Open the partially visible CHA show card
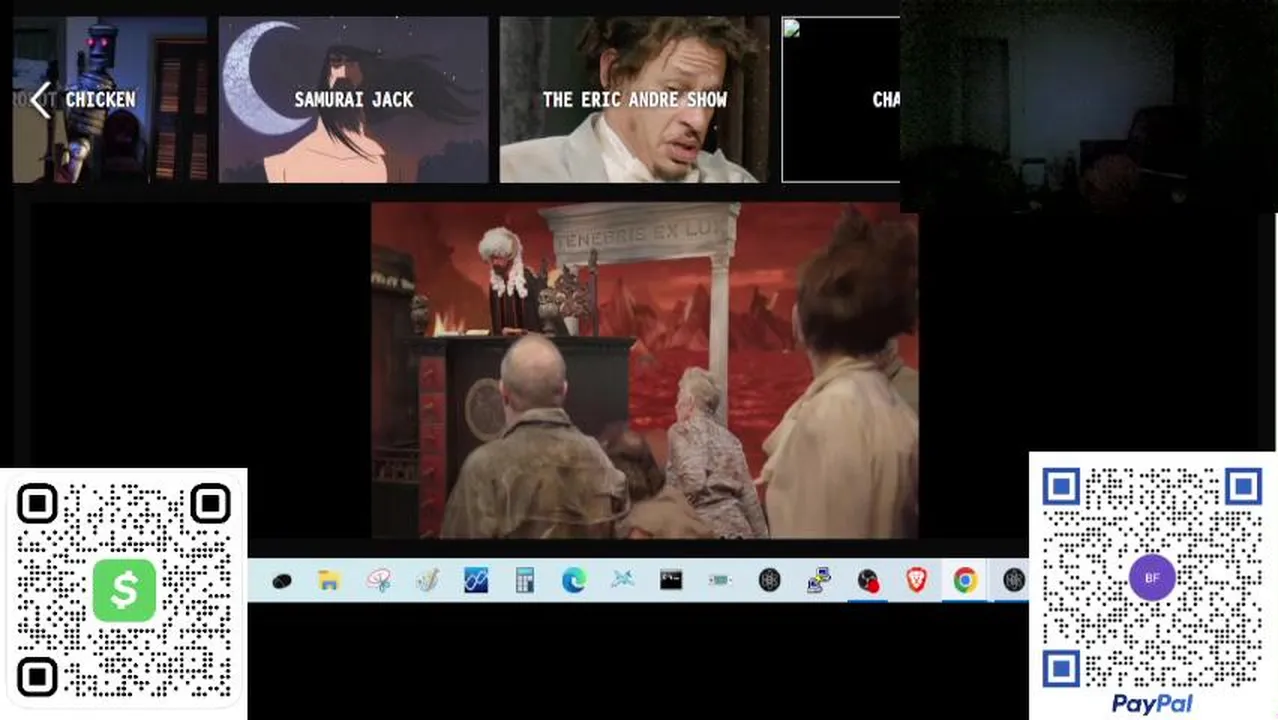This screenshot has width=1278, height=720. coord(840,100)
